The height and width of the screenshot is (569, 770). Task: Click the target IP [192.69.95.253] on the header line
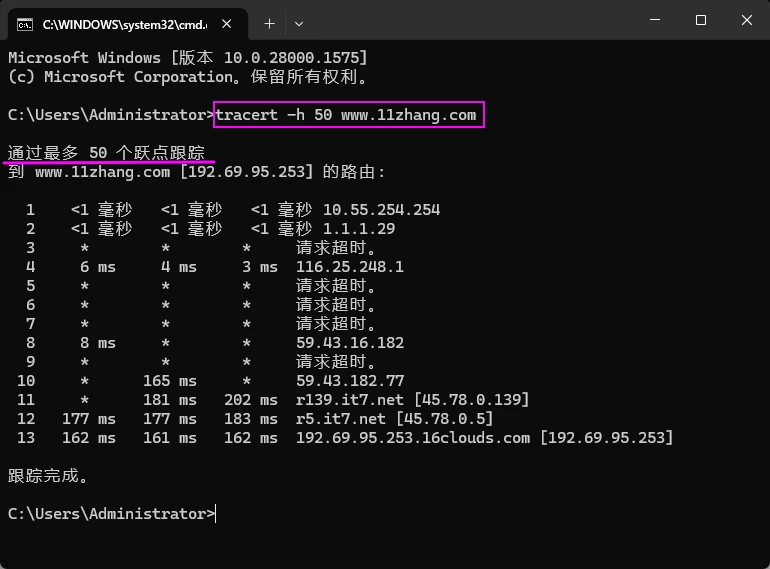(x=247, y=172)
